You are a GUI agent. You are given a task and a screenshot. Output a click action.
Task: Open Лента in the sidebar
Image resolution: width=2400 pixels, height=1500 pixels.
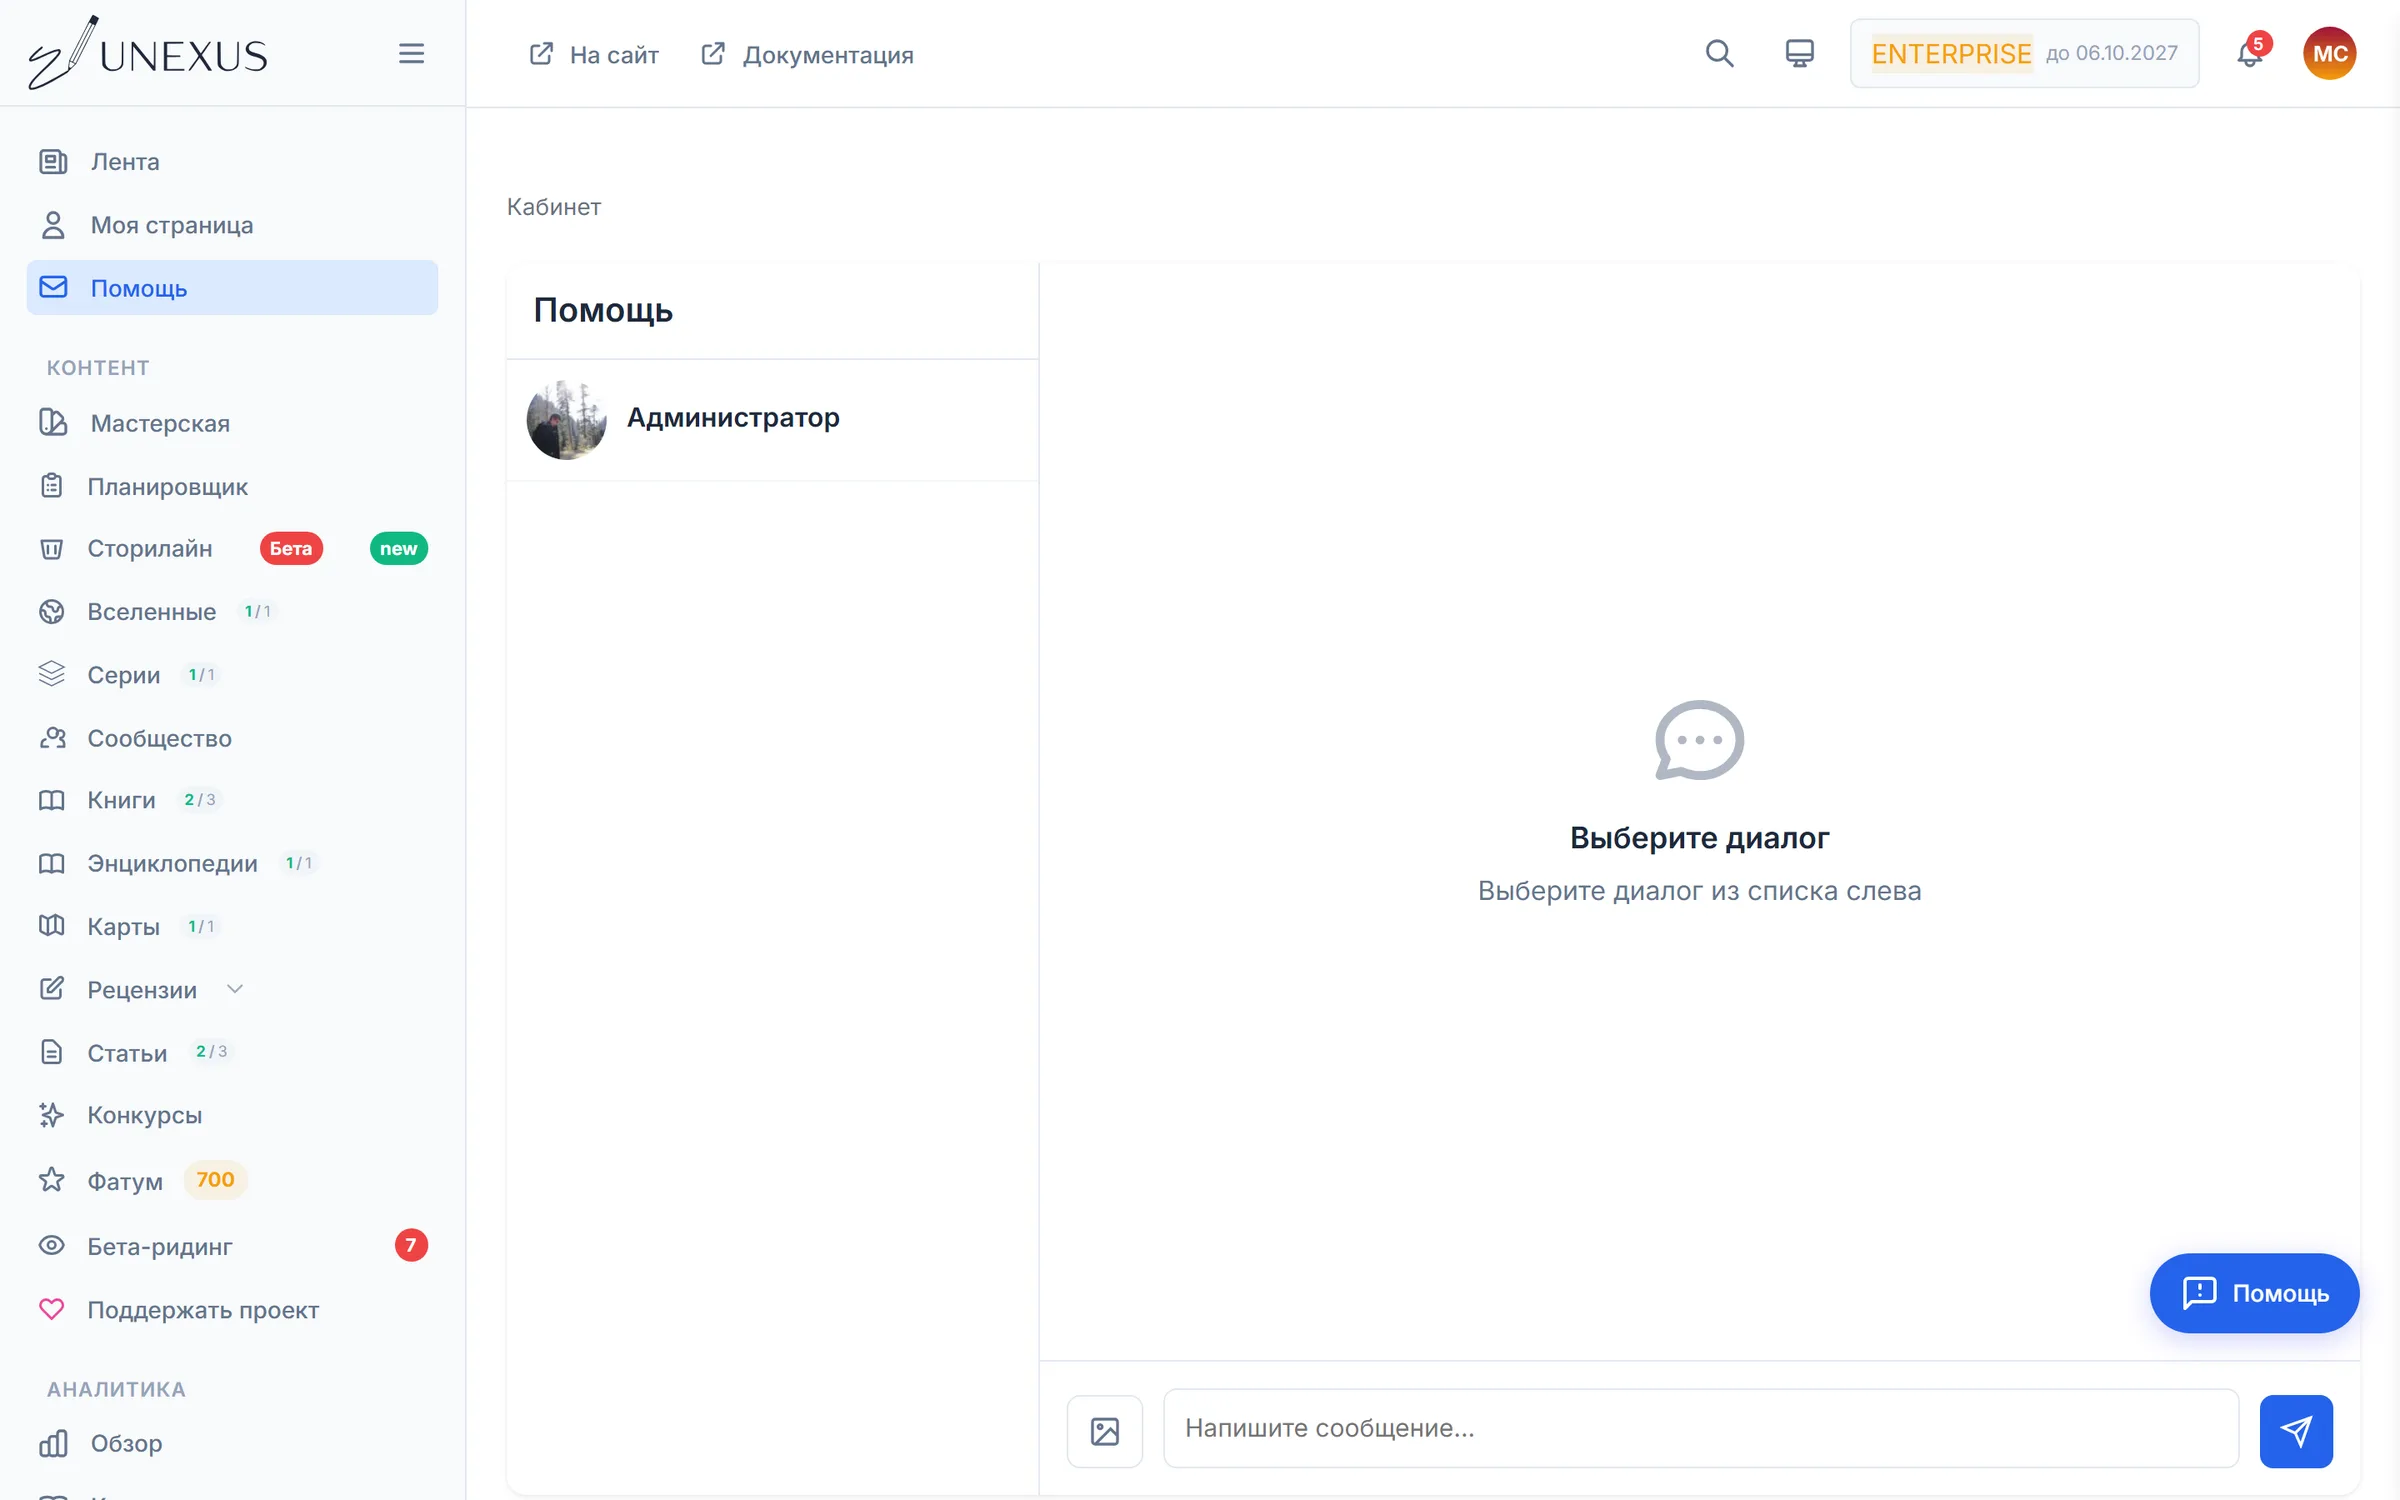click(x=232, y=161)
